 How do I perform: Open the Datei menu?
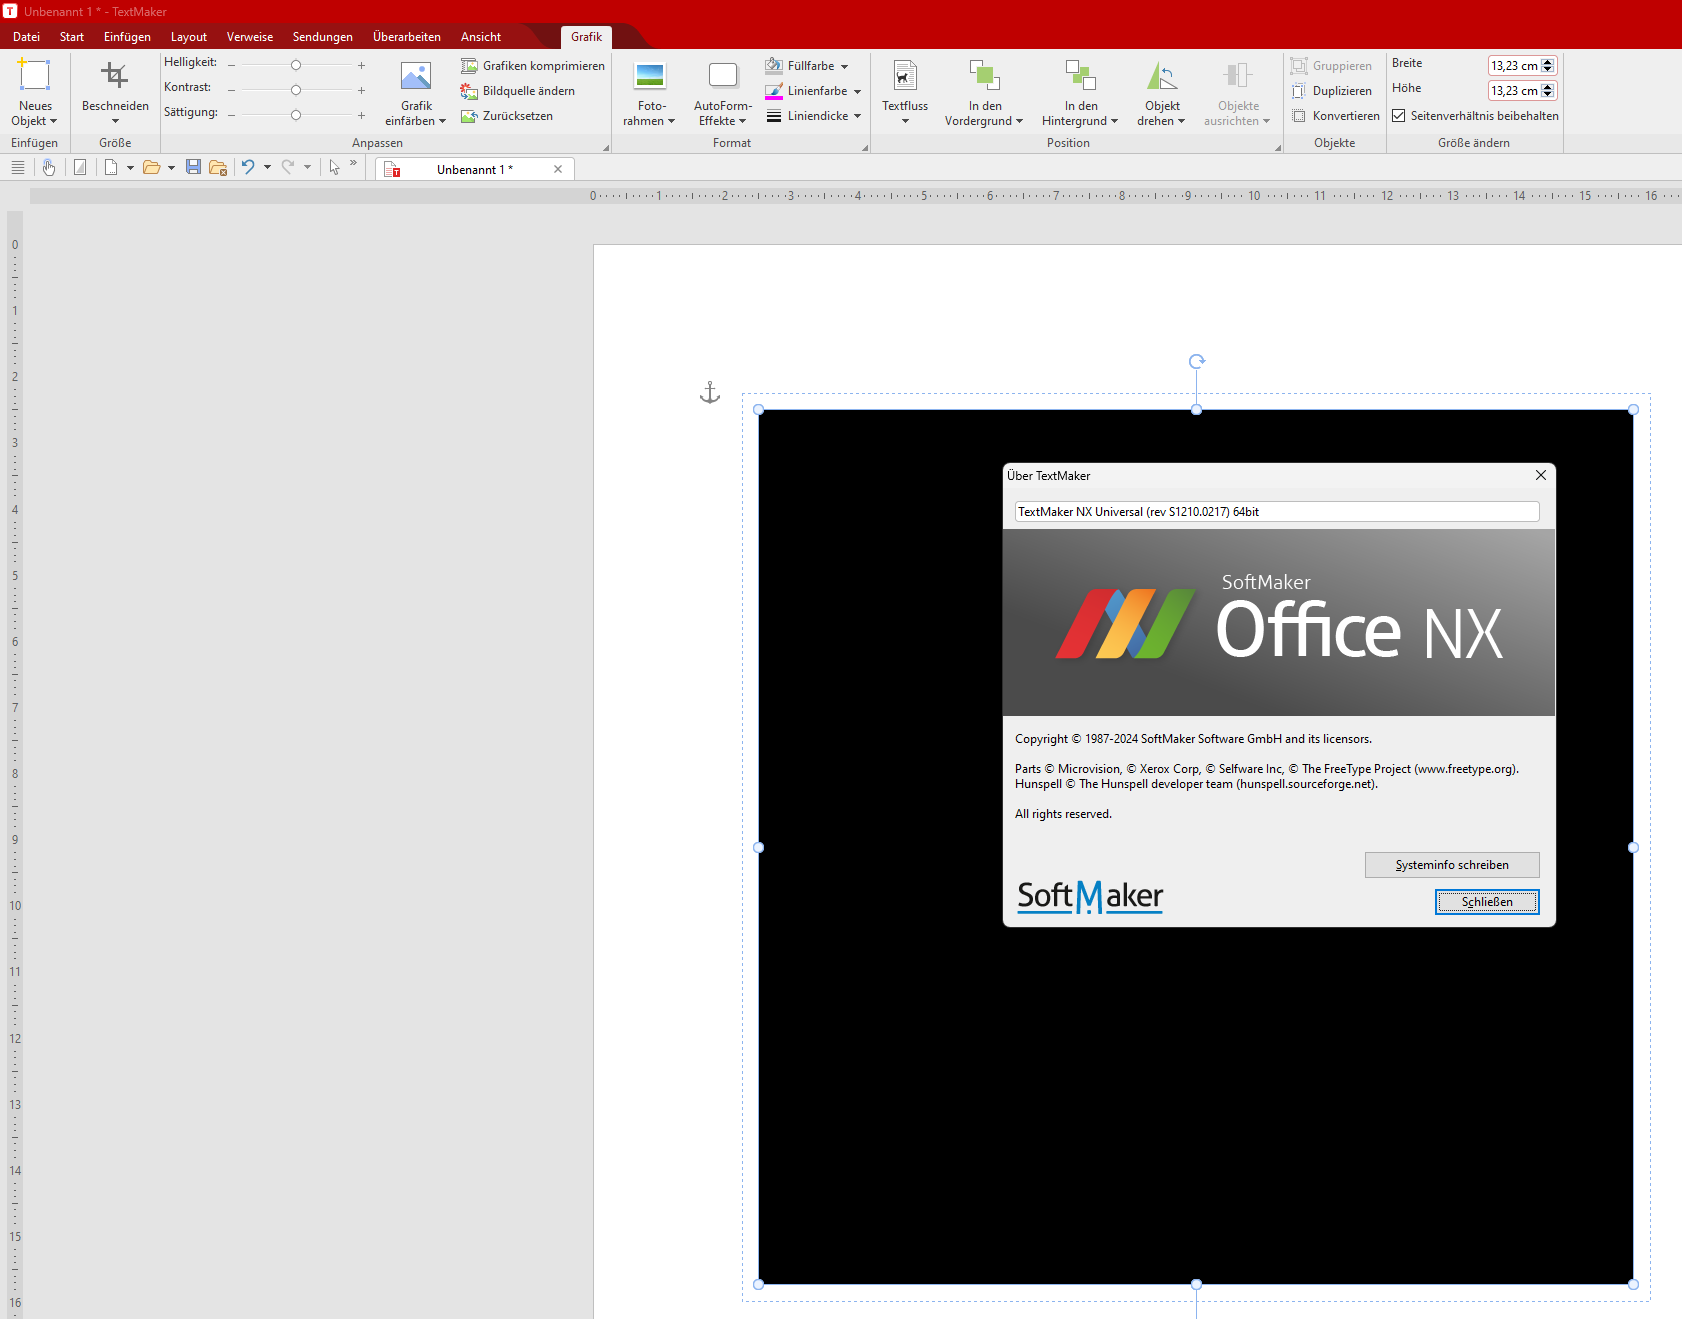click(x=27, y=37)
